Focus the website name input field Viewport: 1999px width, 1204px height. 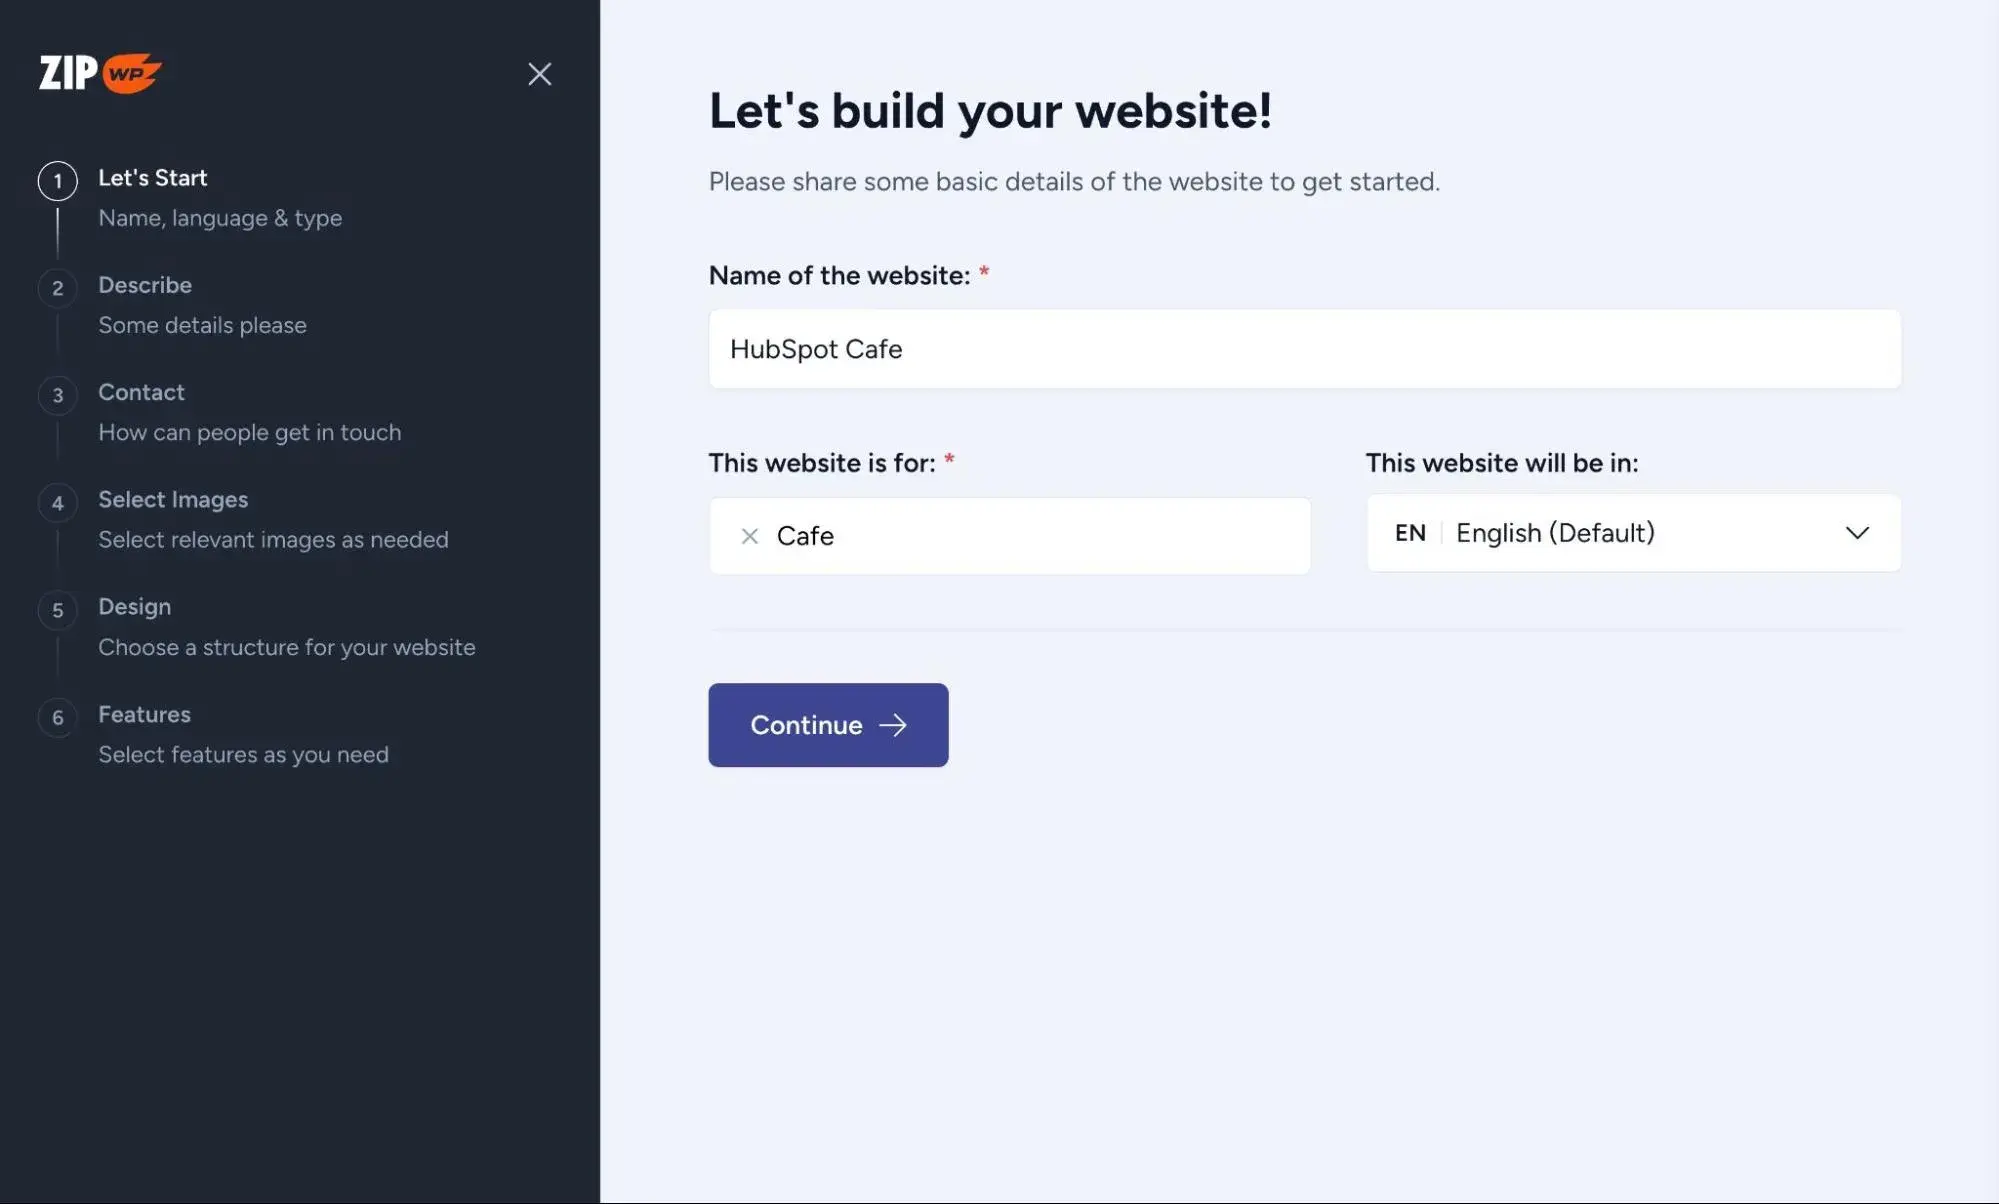pos(1304,349)
